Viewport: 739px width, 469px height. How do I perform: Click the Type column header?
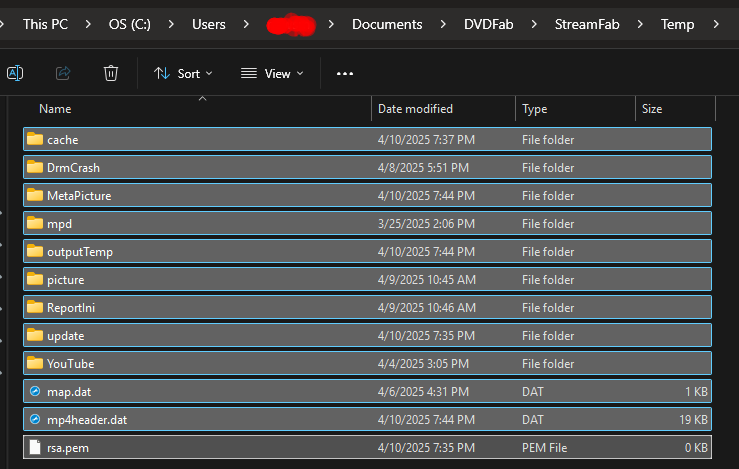(x=535, y=108)
